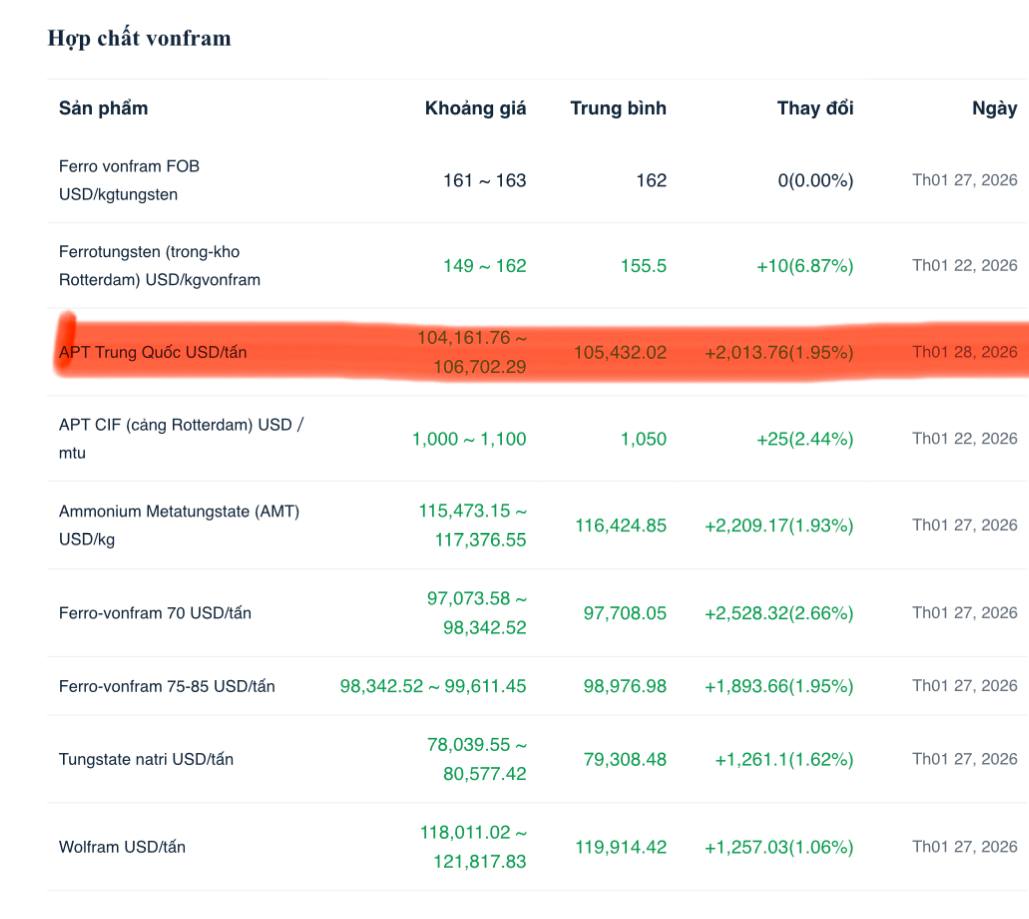Viewport: 1029px width, 919px height.
Task: Open the Tungstate natri USD/tấn entry
Action: click(146, 759)
